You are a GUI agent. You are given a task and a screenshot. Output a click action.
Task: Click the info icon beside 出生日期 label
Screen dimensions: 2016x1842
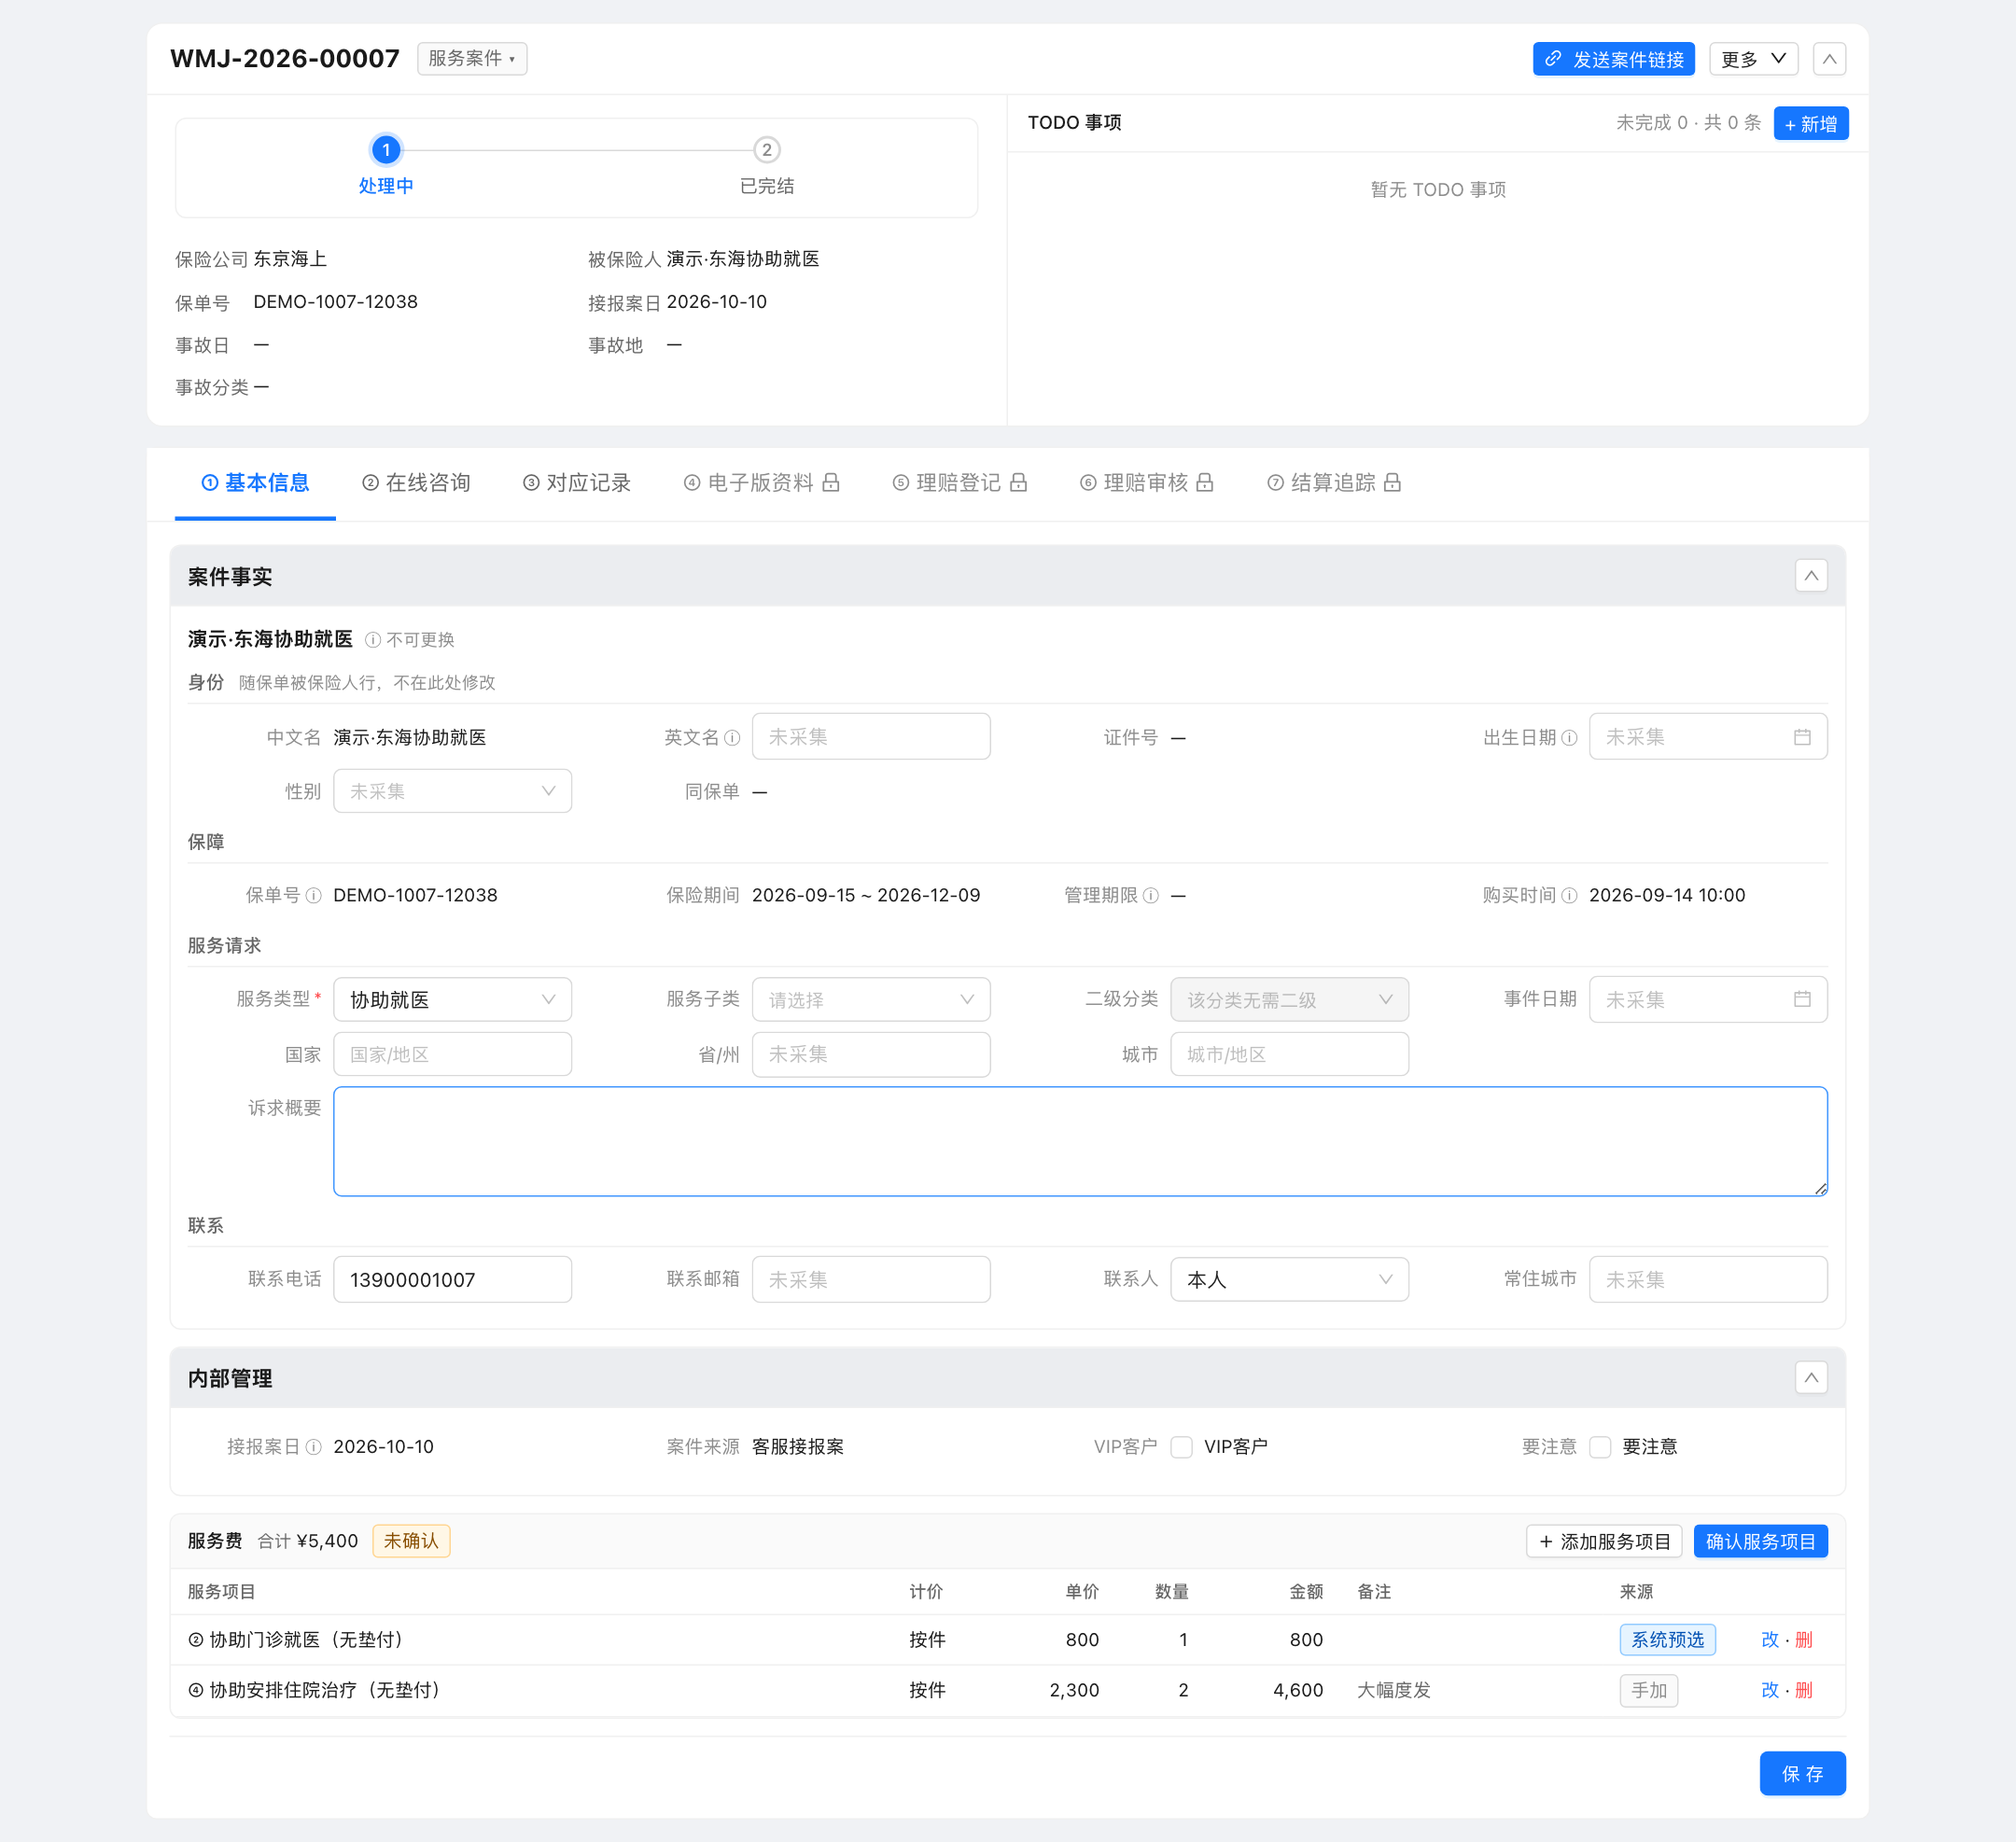pyautogui.click(x=1569, y=738)
